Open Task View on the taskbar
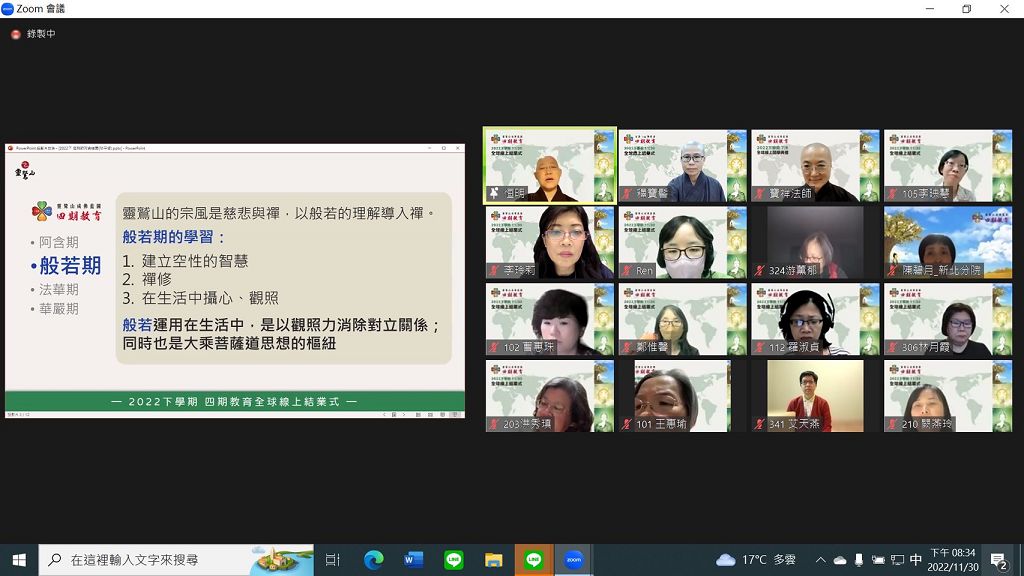 333,560
